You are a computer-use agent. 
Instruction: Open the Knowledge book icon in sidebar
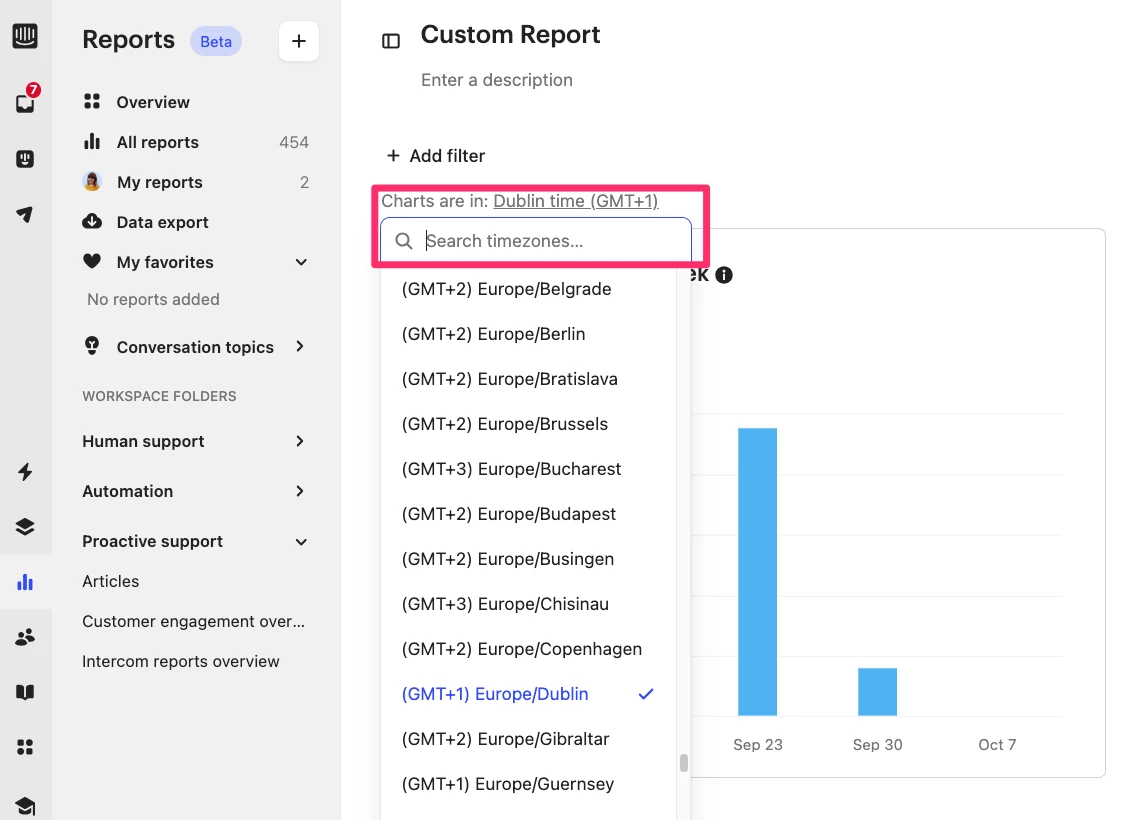click(25, 692)
